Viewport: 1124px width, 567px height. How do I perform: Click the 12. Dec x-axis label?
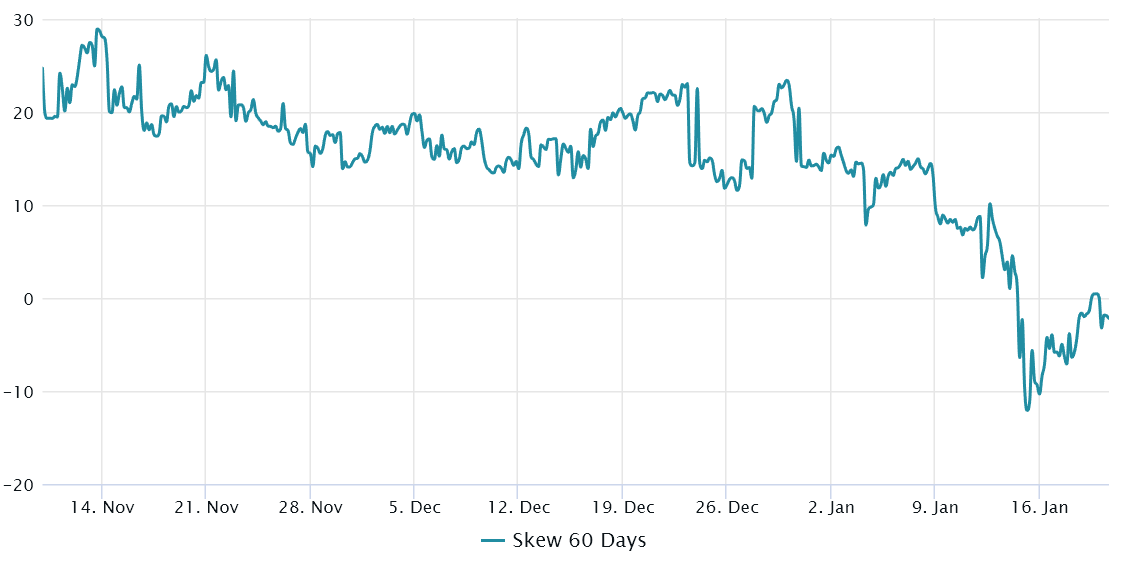click(x=518, y=508)
